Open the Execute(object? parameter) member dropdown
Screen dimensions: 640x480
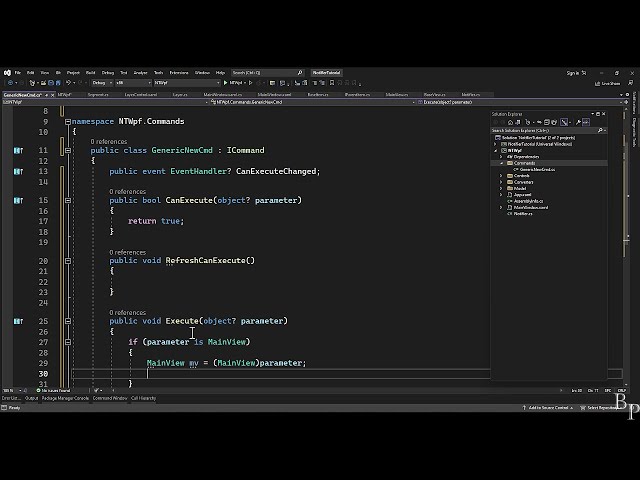520,102
